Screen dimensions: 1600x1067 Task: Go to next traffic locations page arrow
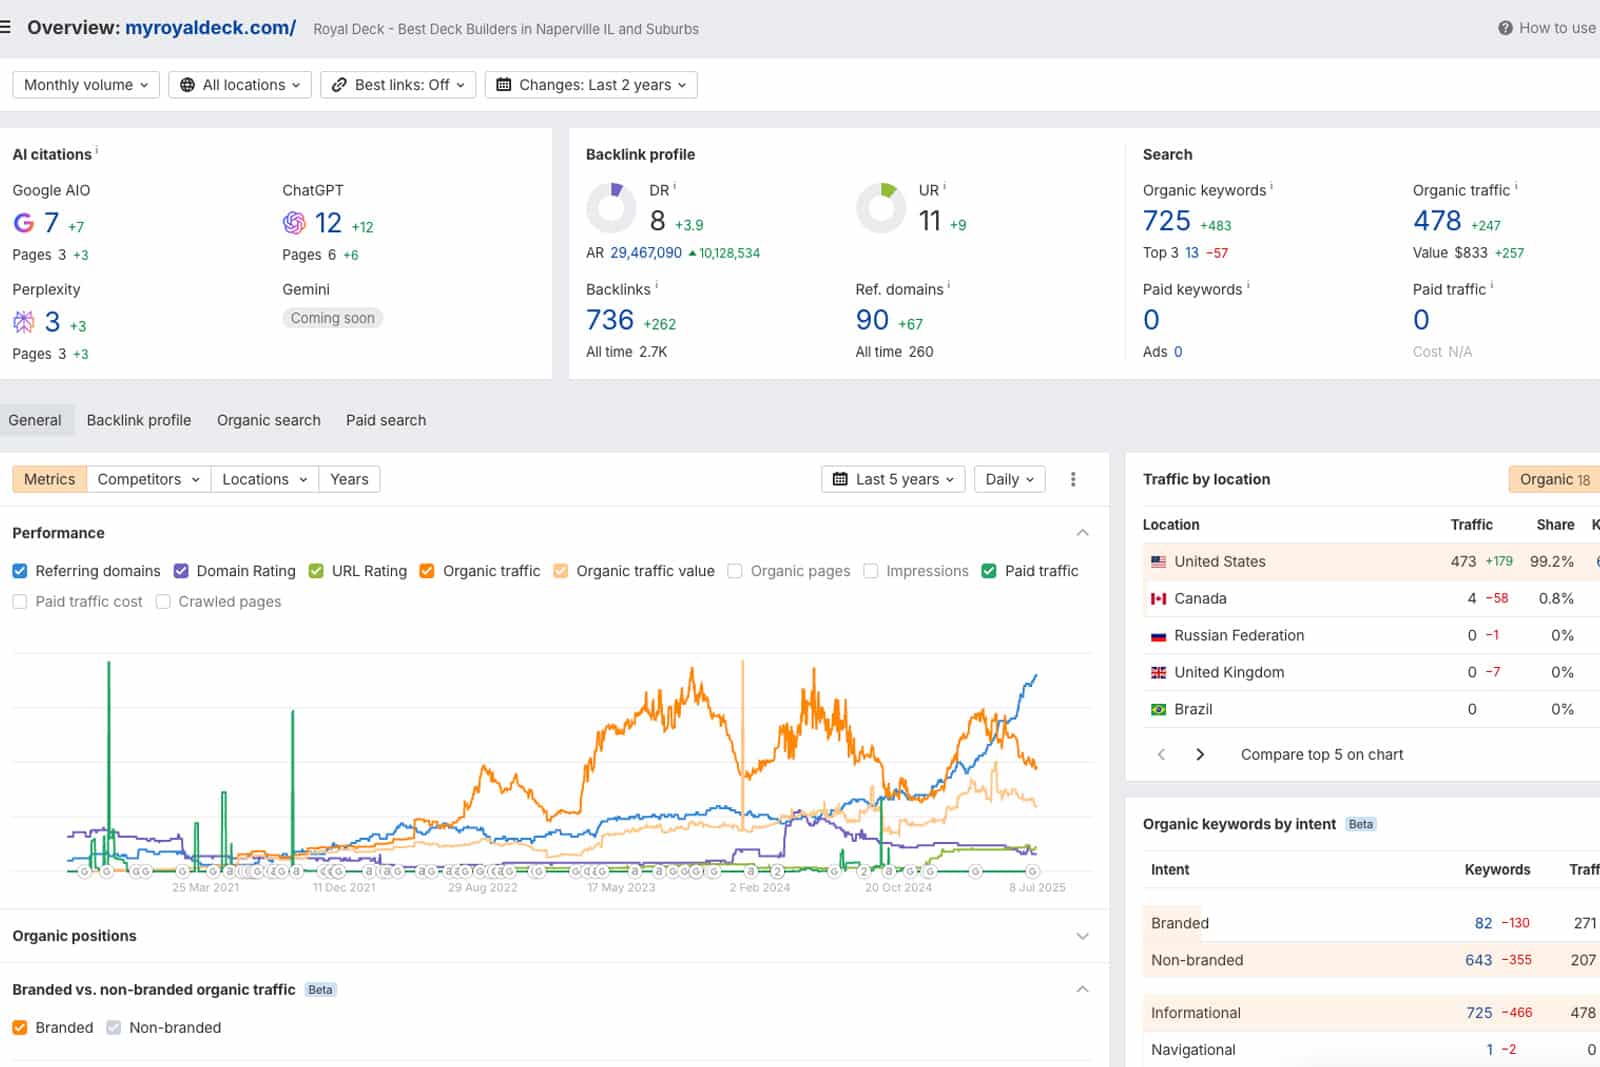[x=1200, y=754]
